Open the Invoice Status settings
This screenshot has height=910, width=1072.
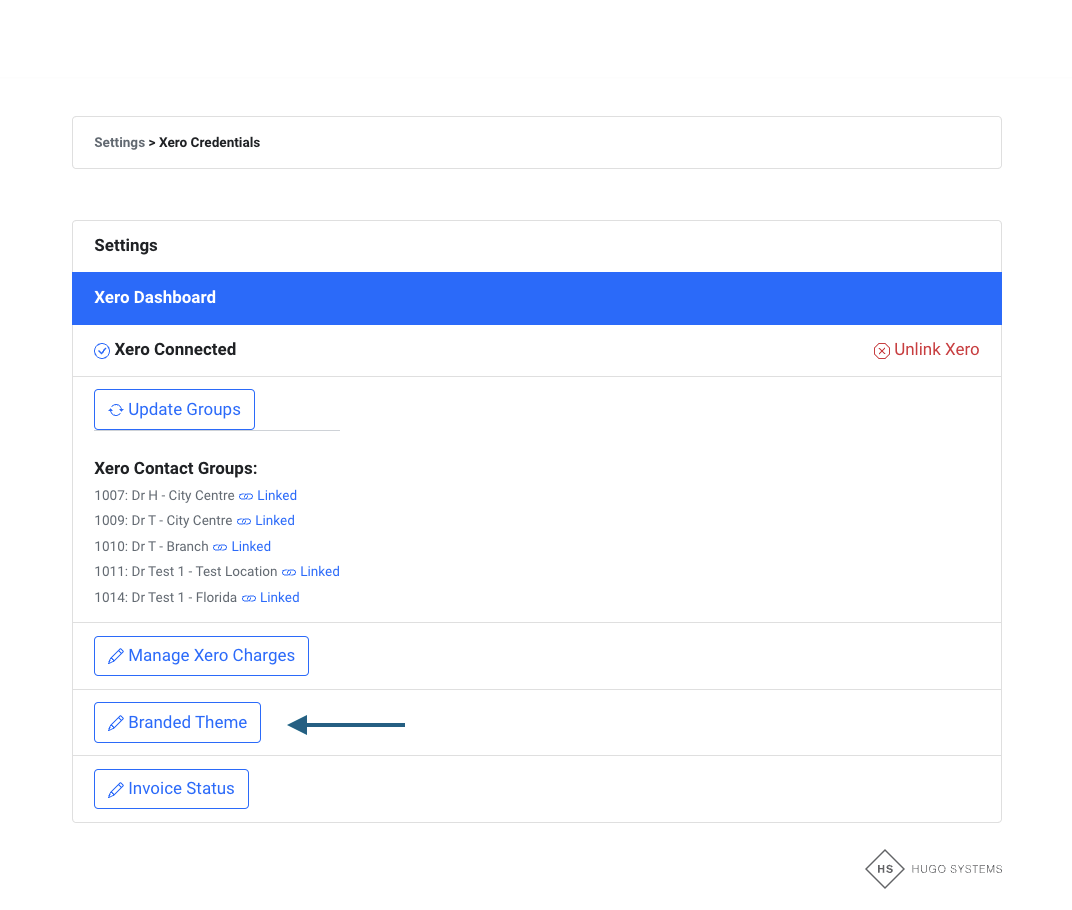[x=172, y=789]
